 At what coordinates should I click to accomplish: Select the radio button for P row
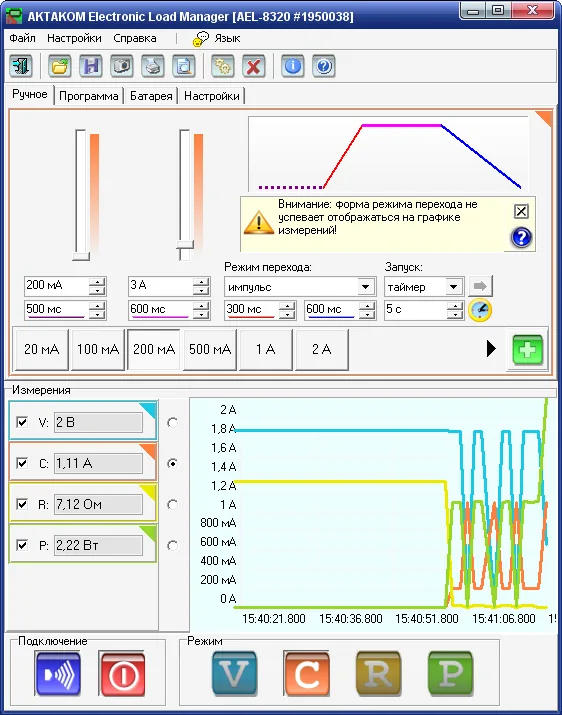tap(172, 546)
